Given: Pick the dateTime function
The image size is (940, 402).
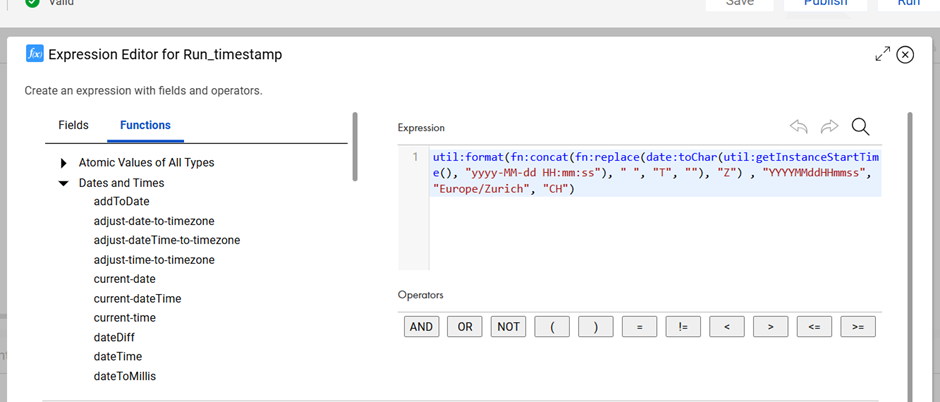Looking at the screenshot, I should pos(118,356).
